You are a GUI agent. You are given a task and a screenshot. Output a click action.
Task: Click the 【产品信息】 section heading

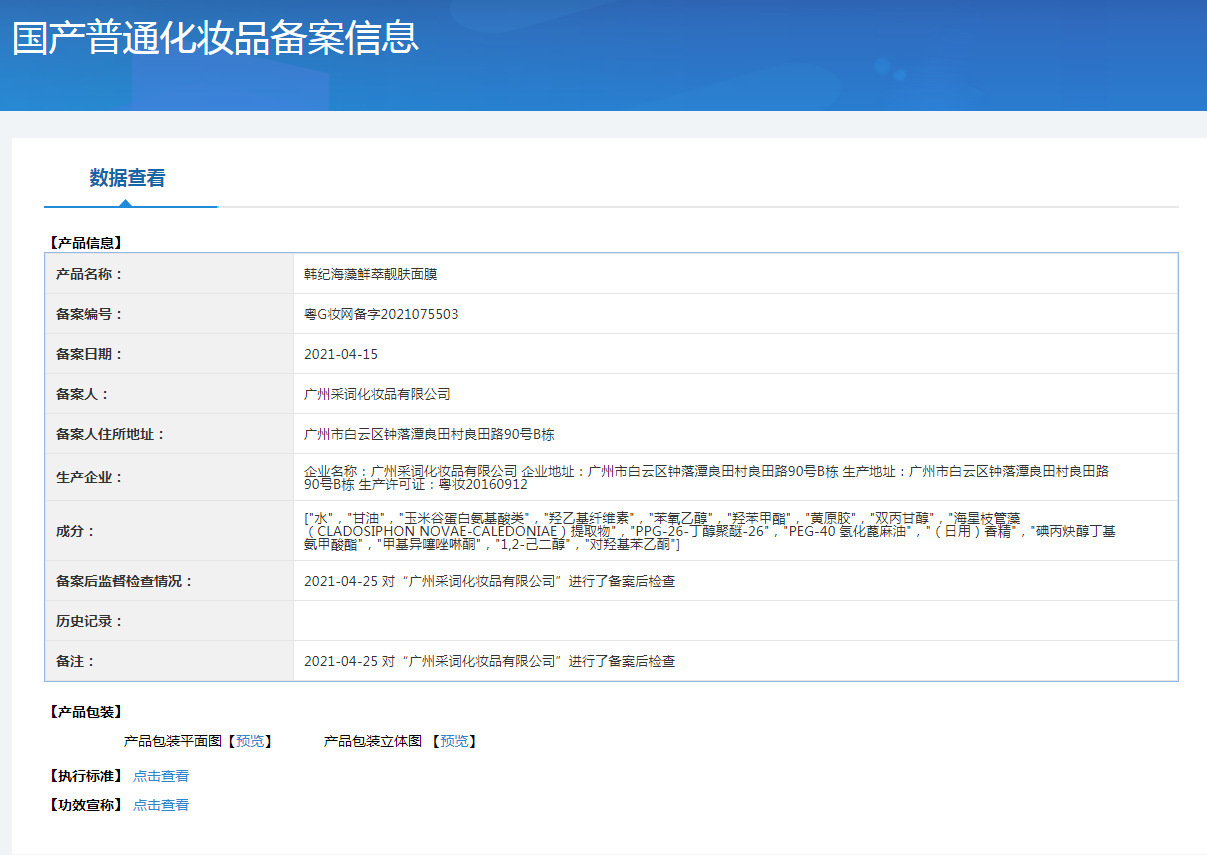click(x=85, y=243)
